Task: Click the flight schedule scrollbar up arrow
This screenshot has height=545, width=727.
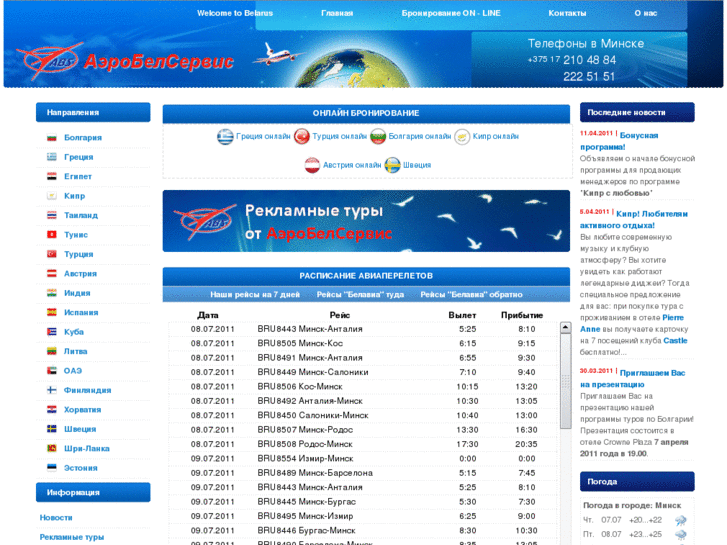Action: 566,327
